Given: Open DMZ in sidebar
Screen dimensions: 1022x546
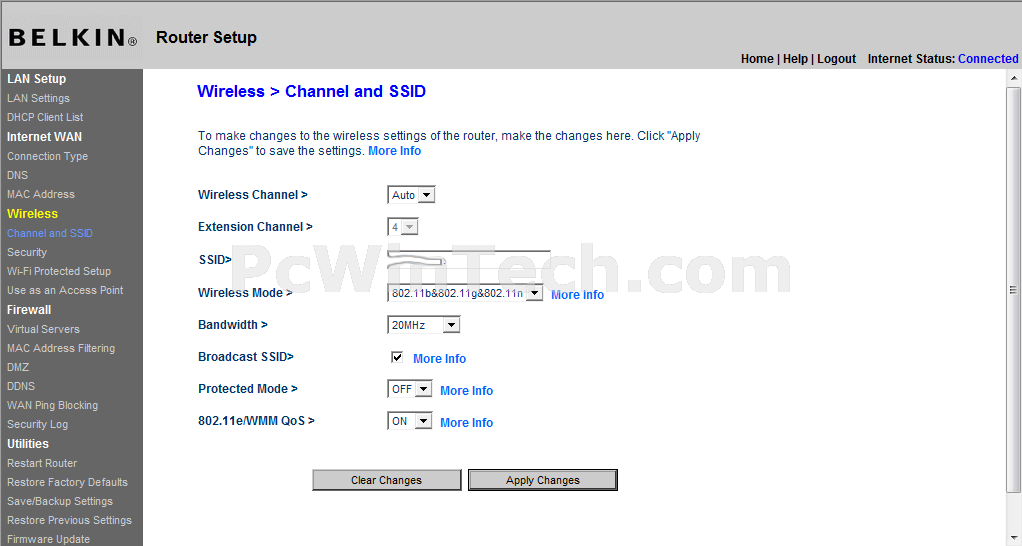Looking at the screenshot, I should click(18, 367).
